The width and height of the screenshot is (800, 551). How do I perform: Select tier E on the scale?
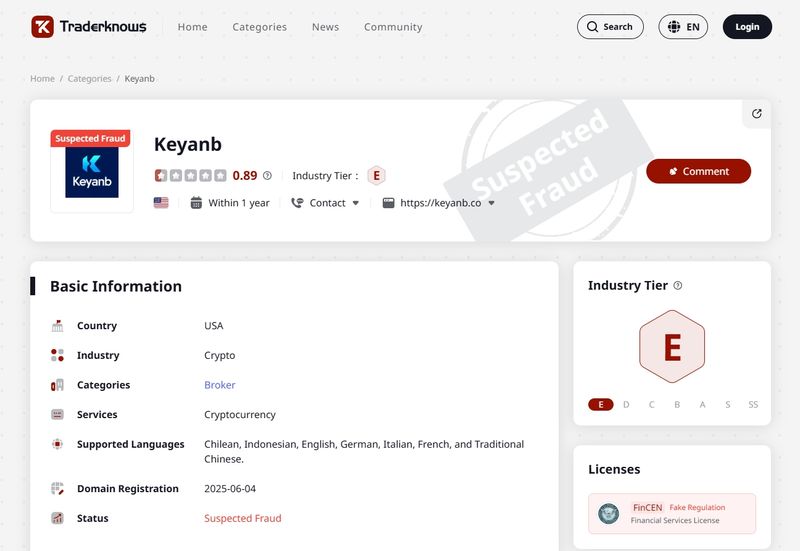[601, 405]
